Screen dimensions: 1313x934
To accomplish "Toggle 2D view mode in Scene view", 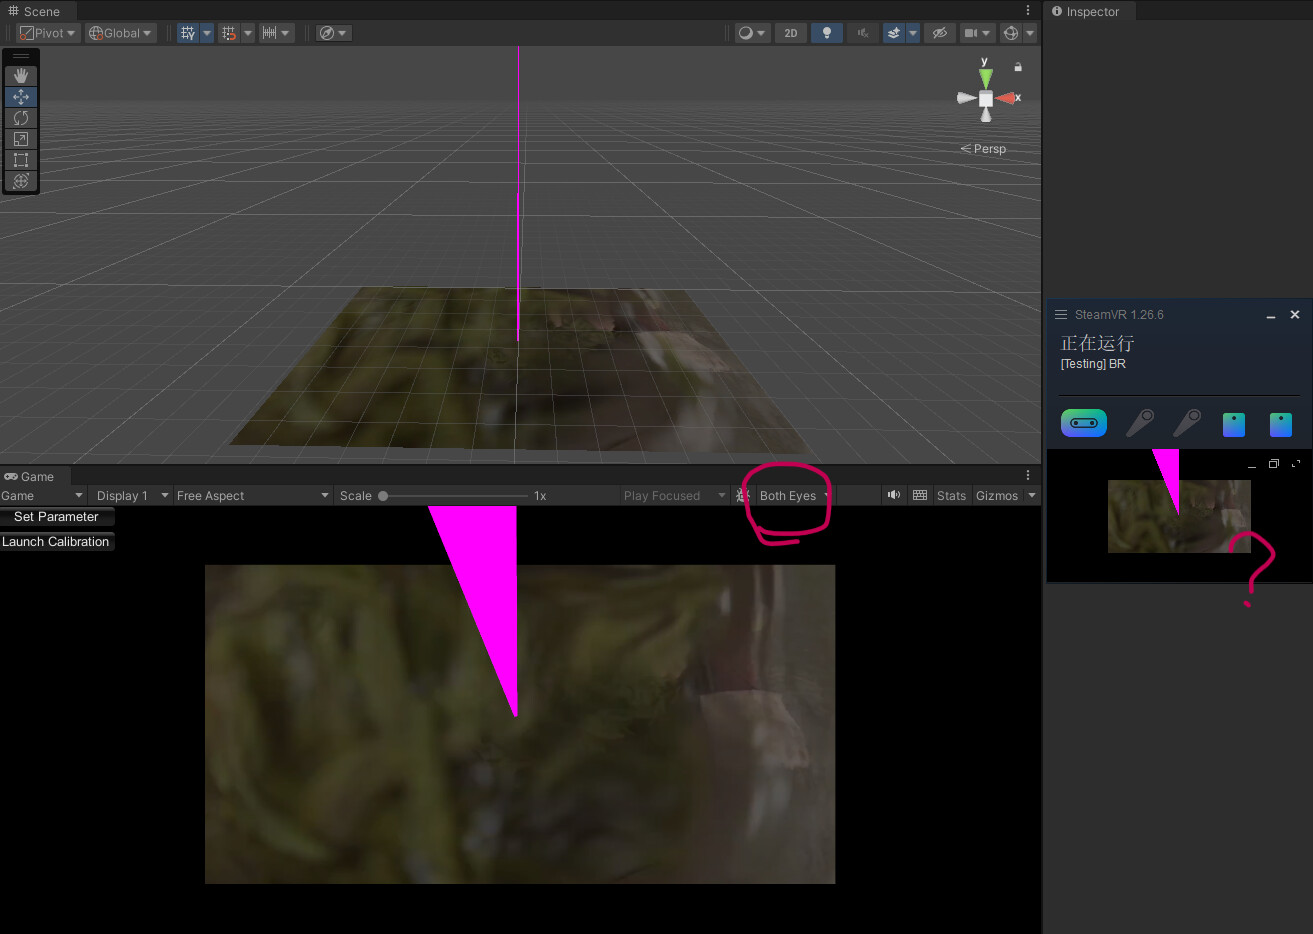I will [790, 32].
